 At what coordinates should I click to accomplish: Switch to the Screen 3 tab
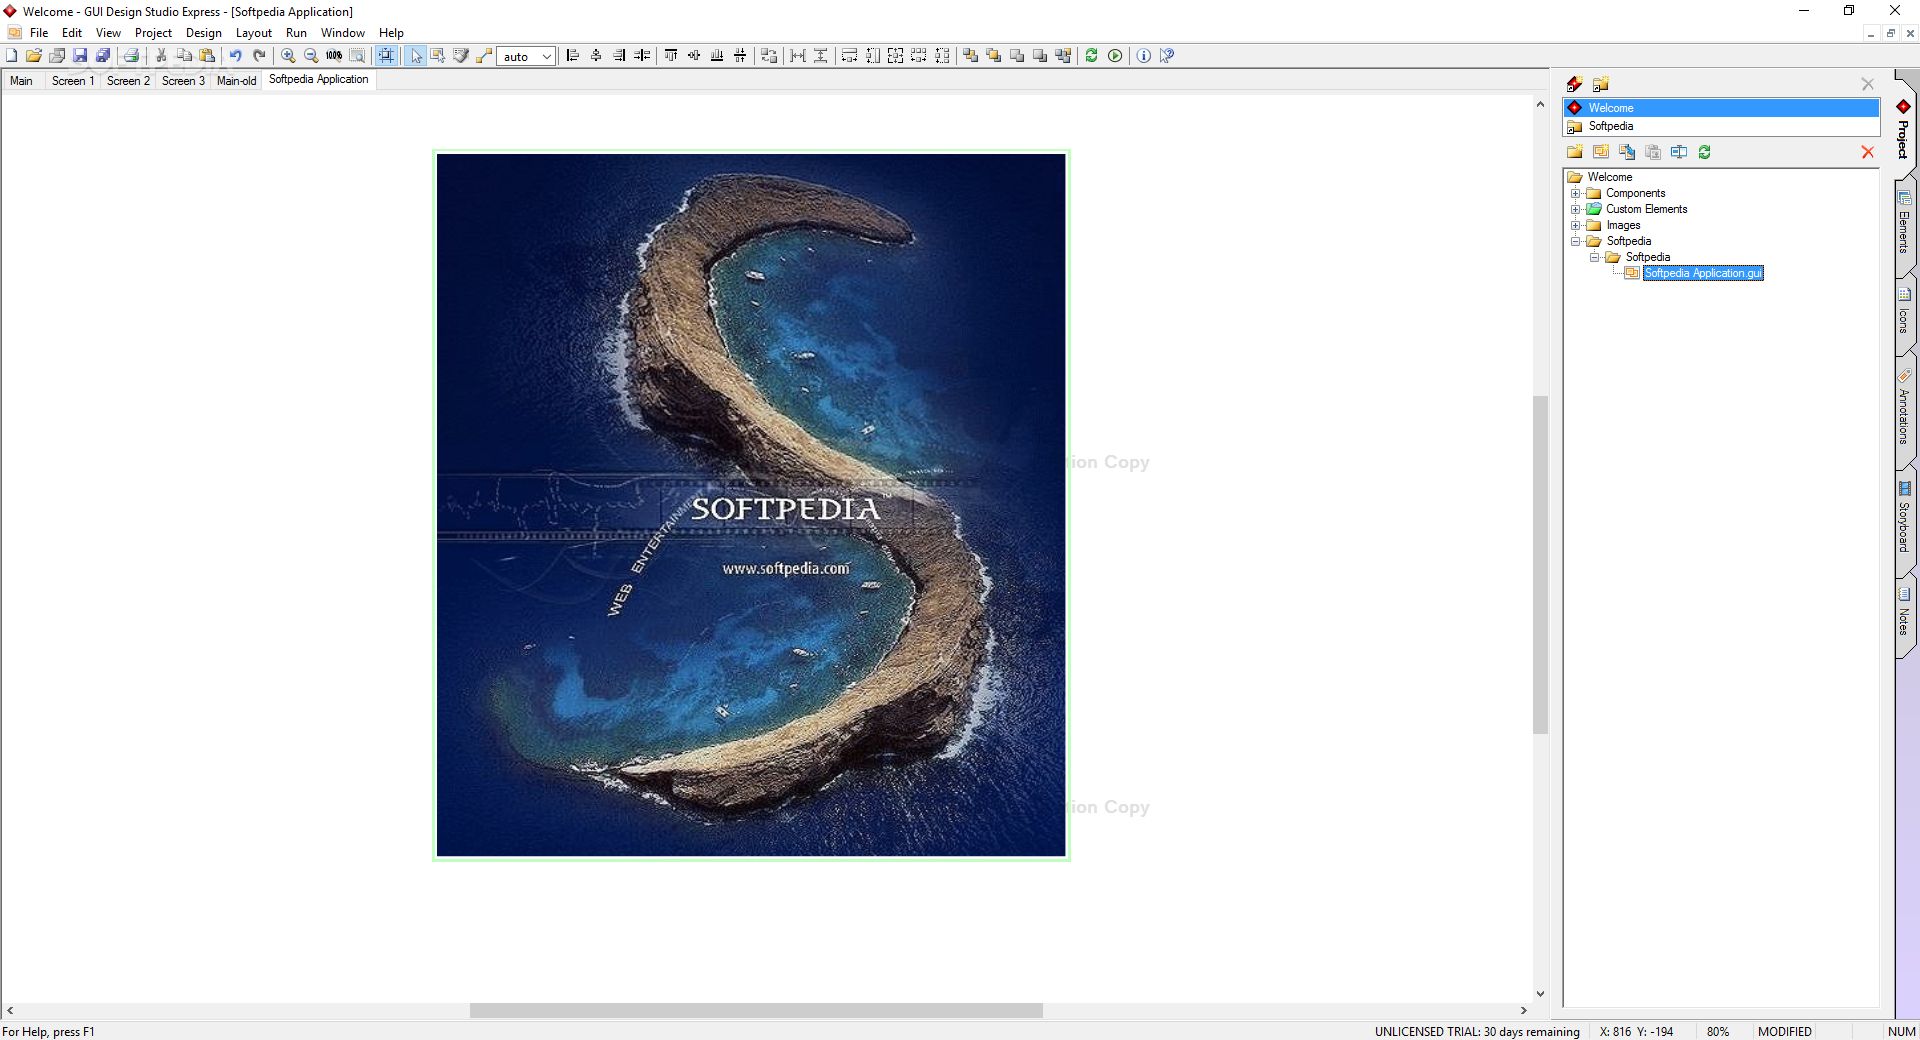pyautogui.click(x=183, y=81)
